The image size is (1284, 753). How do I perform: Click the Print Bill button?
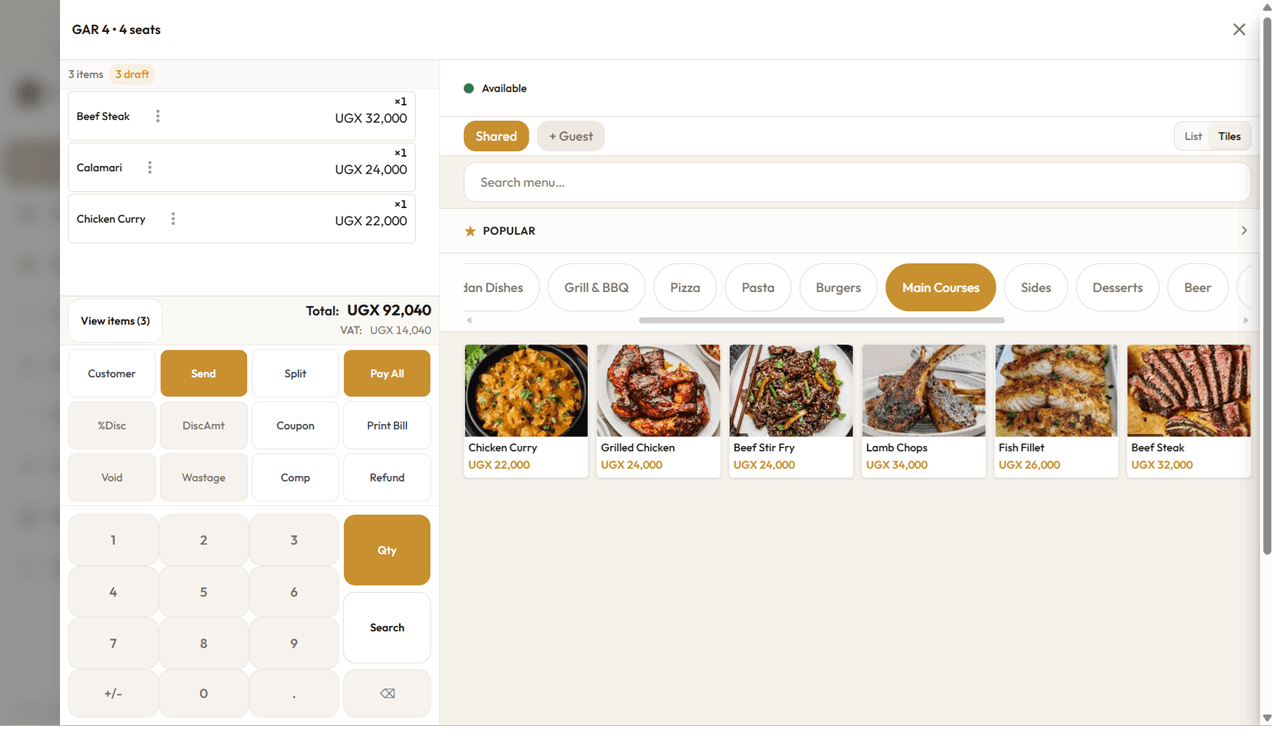387,425
